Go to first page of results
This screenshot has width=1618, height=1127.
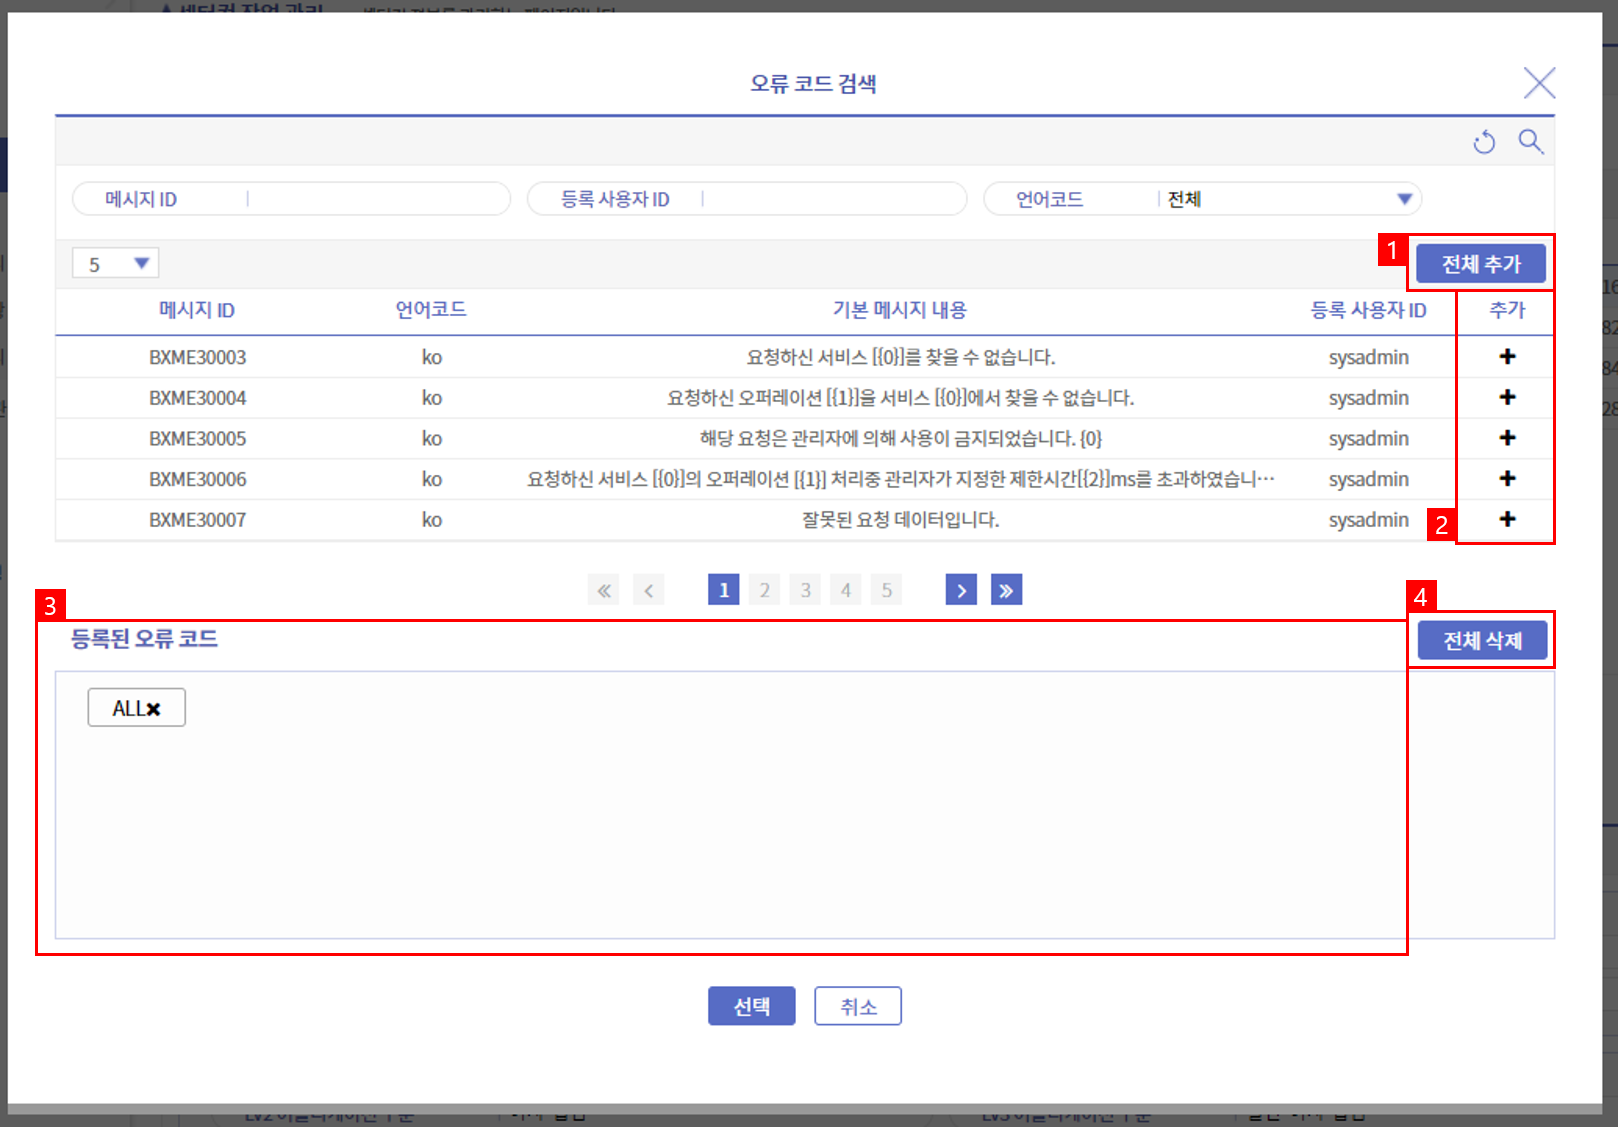click(604, 590)
